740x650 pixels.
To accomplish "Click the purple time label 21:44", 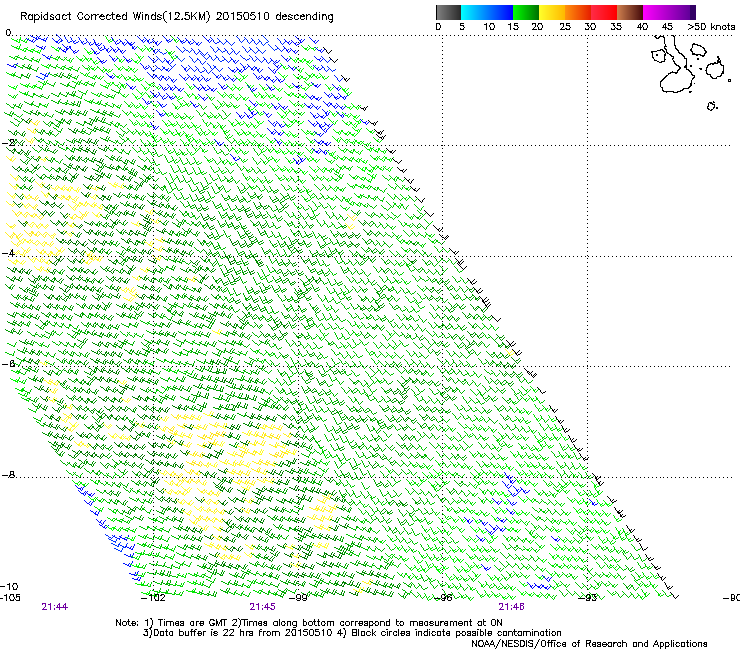I will tap(55, 607).
